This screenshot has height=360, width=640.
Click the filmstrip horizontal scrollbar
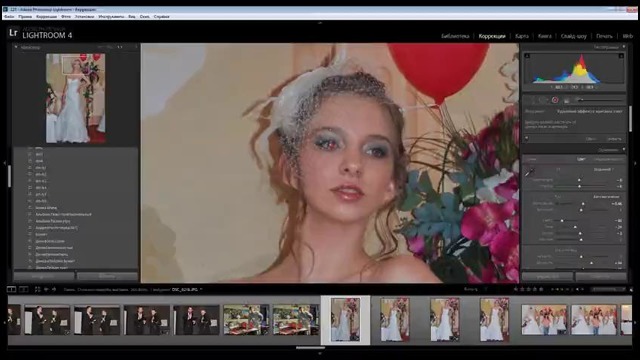tap(310, 348)
